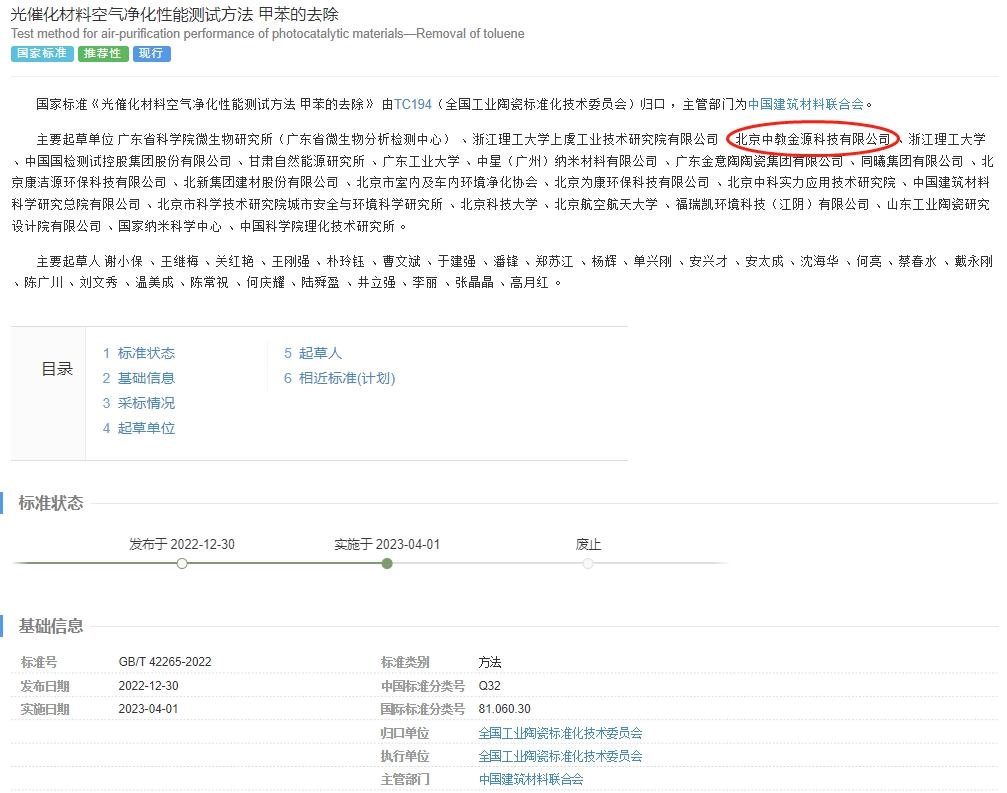Image resolution: width=1007 pixels, height=793 pixels.
Task: Click the circled 北京中教金源科技有限公司 text
Action: pyautogui.click(x=812, y=139)
